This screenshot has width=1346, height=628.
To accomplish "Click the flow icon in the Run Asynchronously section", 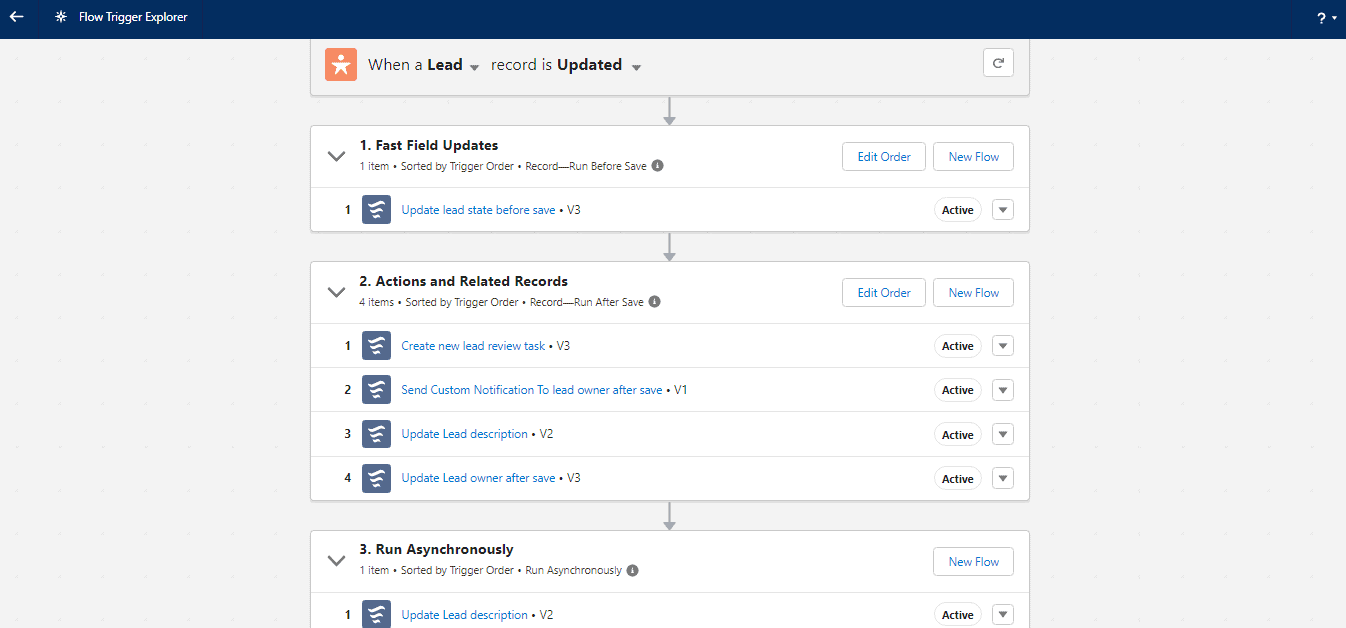I will [376, 614].
